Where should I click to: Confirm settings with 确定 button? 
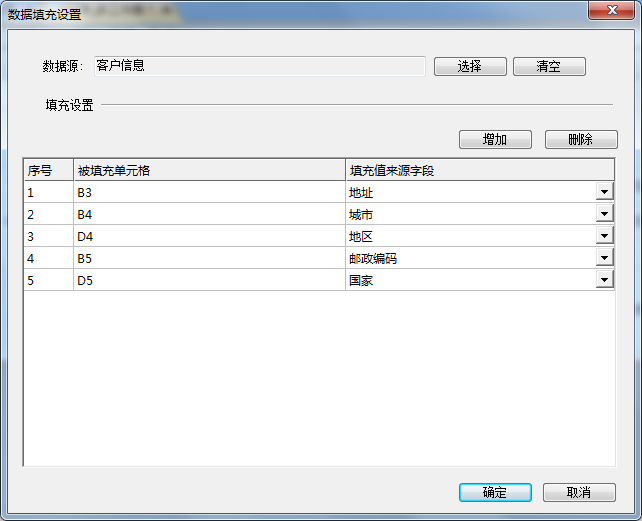pos(494,492)
